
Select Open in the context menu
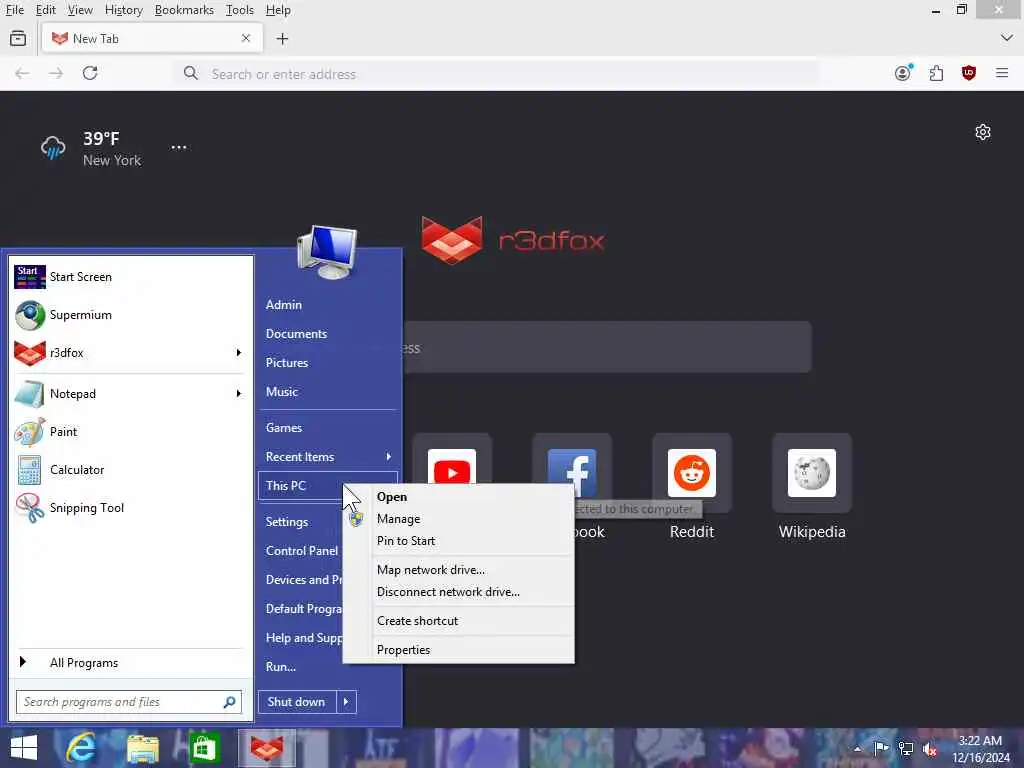click(x=458, y=497)
